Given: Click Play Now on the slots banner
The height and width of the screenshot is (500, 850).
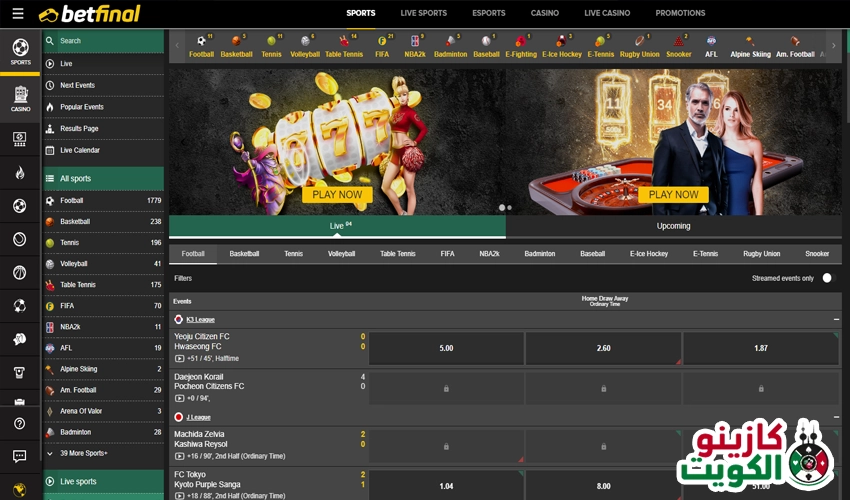Looking at the screenshot, I should (337, 195).
